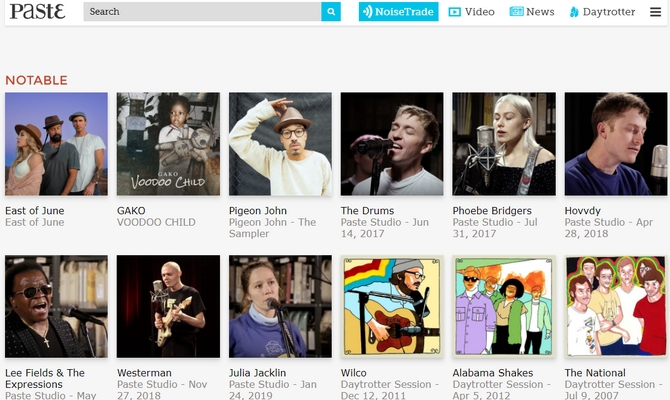This screenshot has width=670, height=400.
Task: Click the Daytrotter icon in header
Action: 574,12
